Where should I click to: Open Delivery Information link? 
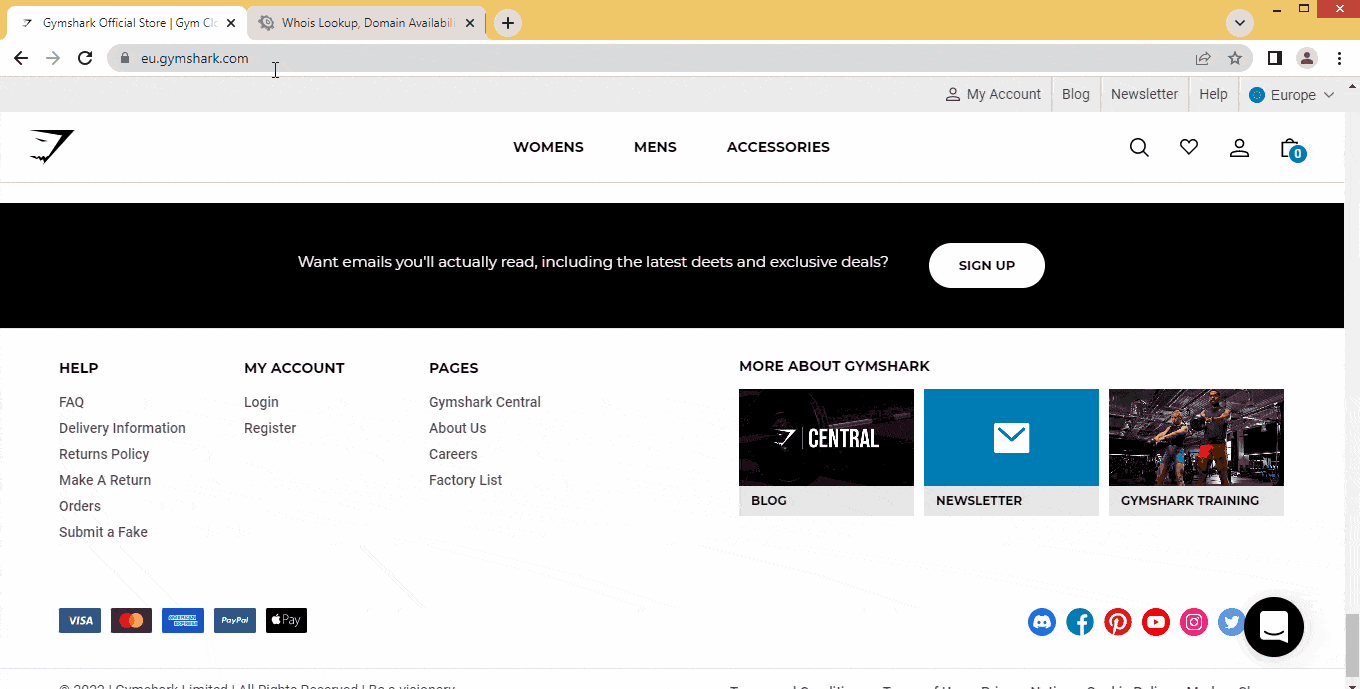[x=122, y=428]
